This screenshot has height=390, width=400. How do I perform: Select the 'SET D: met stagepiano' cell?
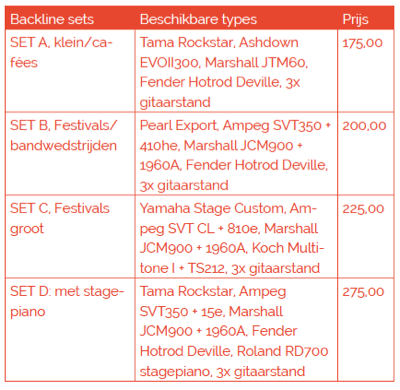click(70, 330)
